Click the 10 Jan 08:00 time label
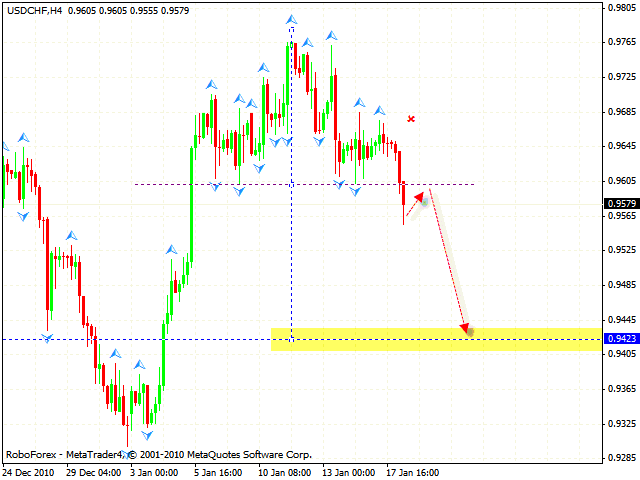 [285, 473]
